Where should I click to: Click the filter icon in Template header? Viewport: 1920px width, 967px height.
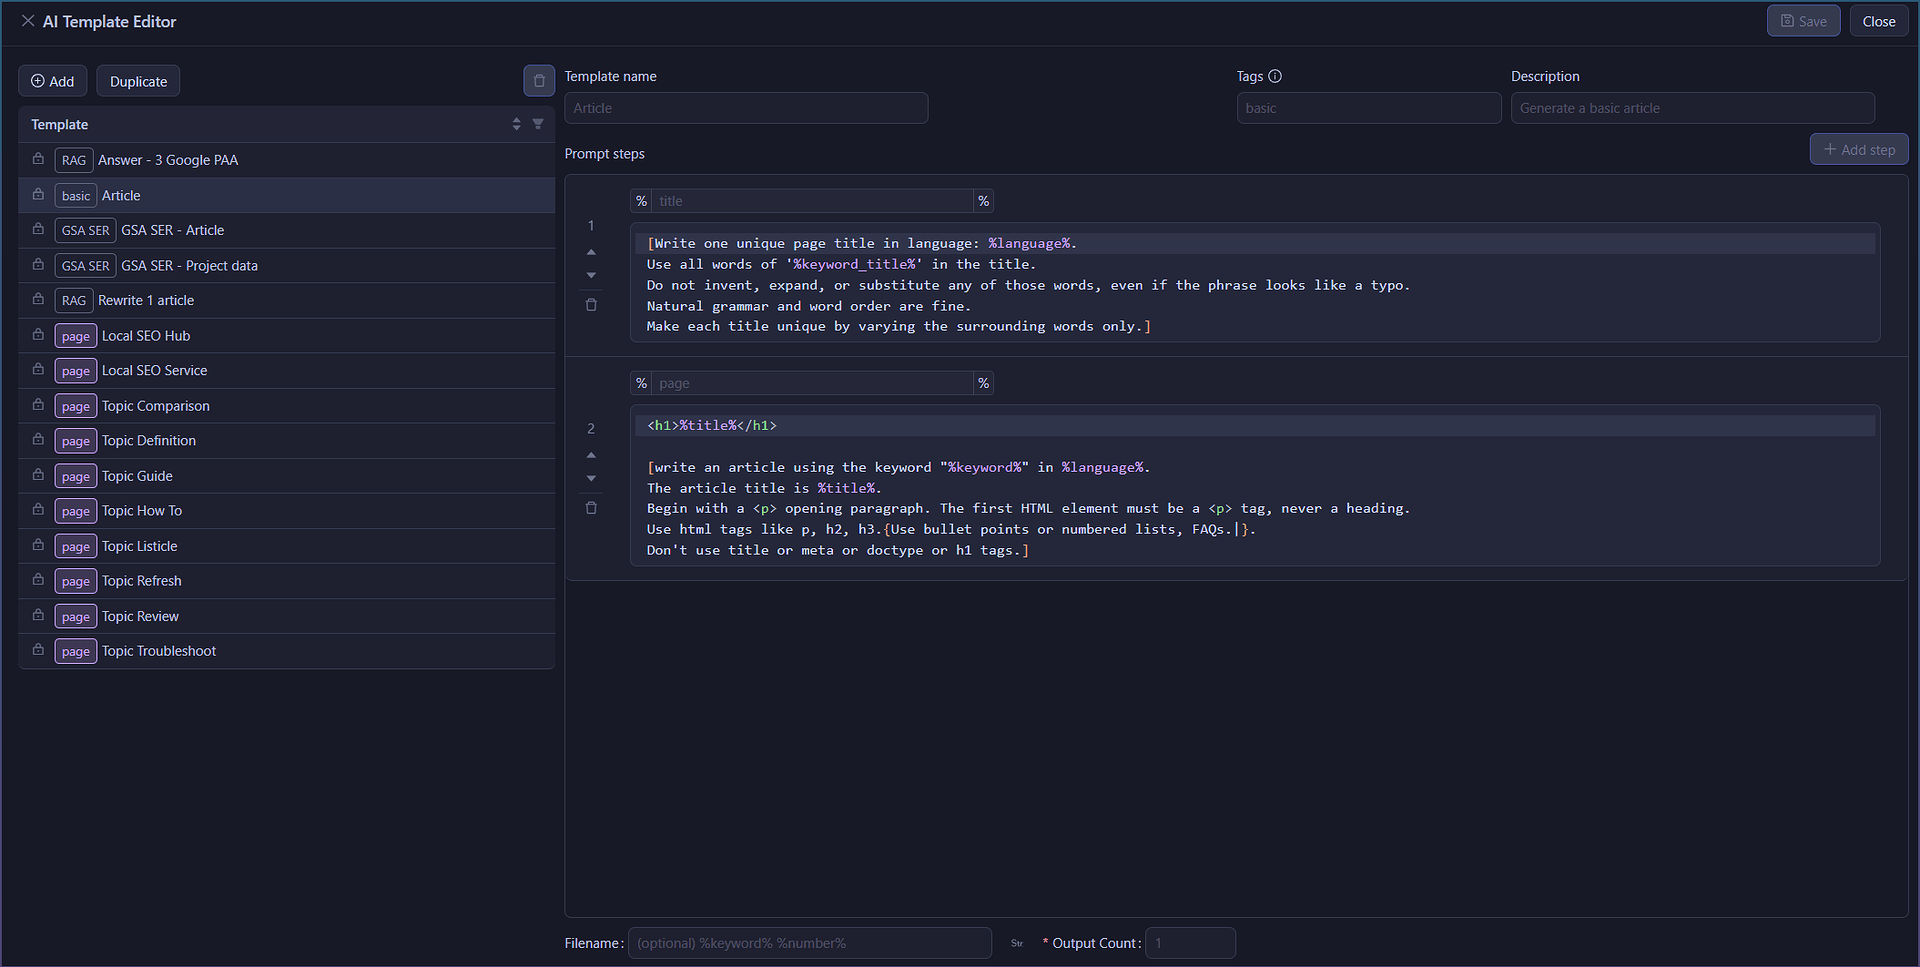coord(538,124)
